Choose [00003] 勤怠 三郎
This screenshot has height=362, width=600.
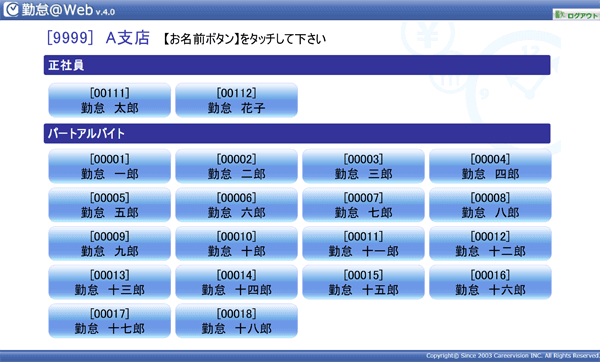(x=364, y=166)
